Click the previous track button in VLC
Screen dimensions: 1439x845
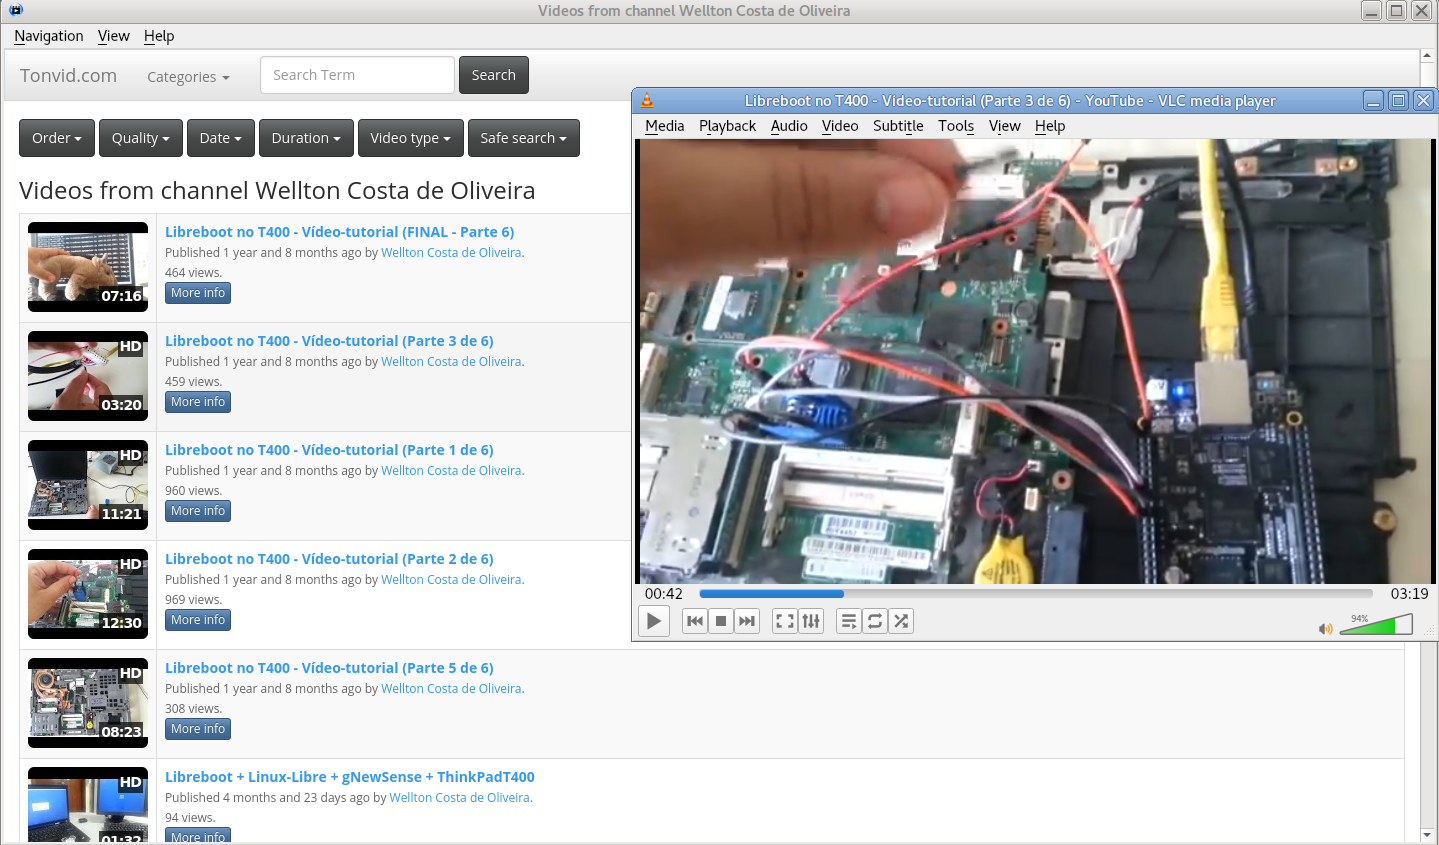click(x=695, y=621)
